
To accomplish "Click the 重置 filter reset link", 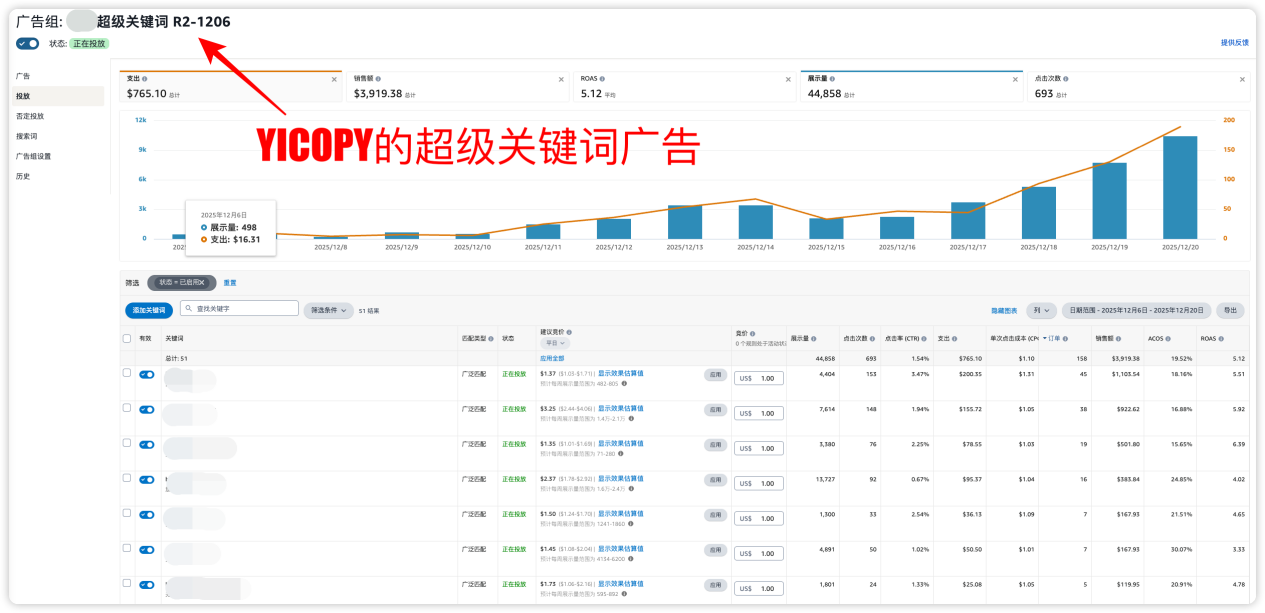I will point(229,283).
